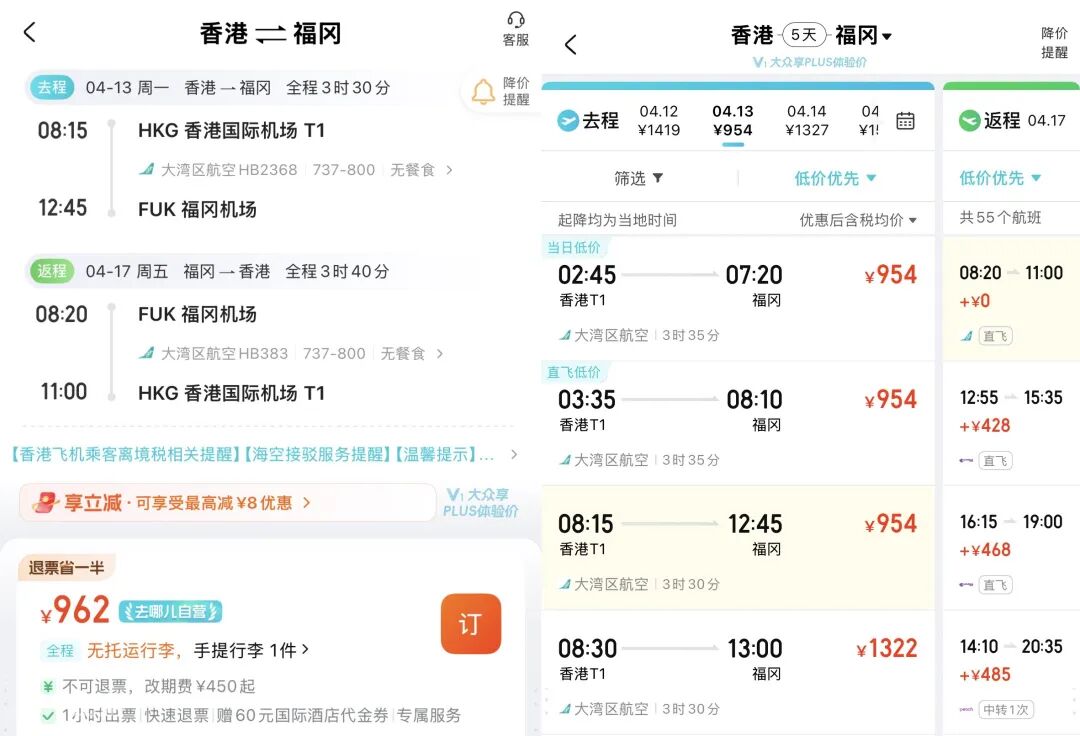Select the 04.14 ¥1327 date tab

807,120
